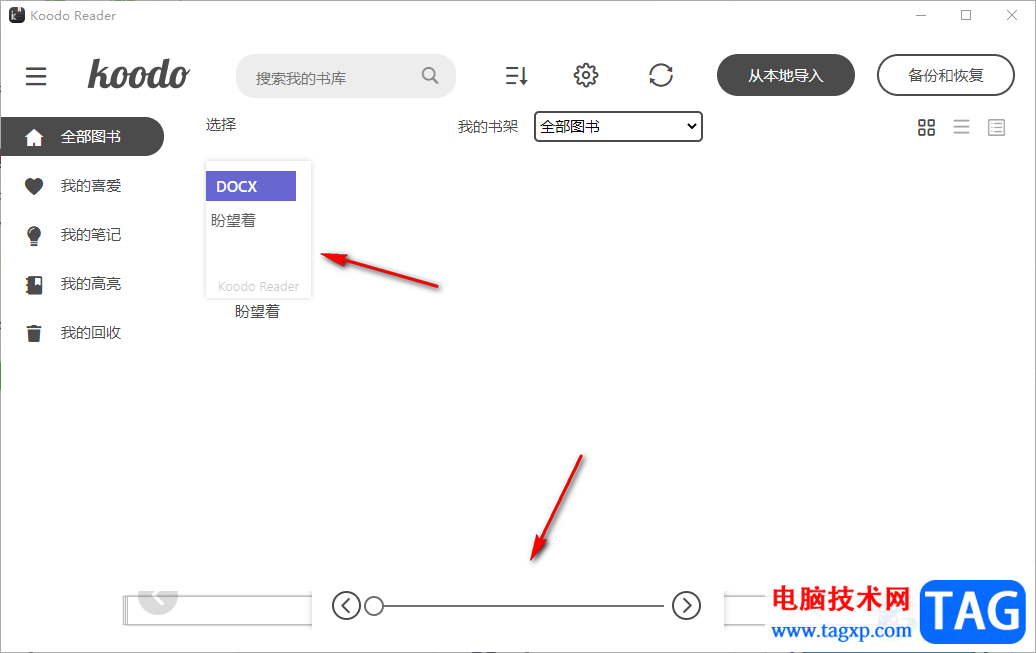Click the home icon in sidebar
The height and width of the screenshot is (653, 1036).
pyautogui.click(x=34, y=137)
